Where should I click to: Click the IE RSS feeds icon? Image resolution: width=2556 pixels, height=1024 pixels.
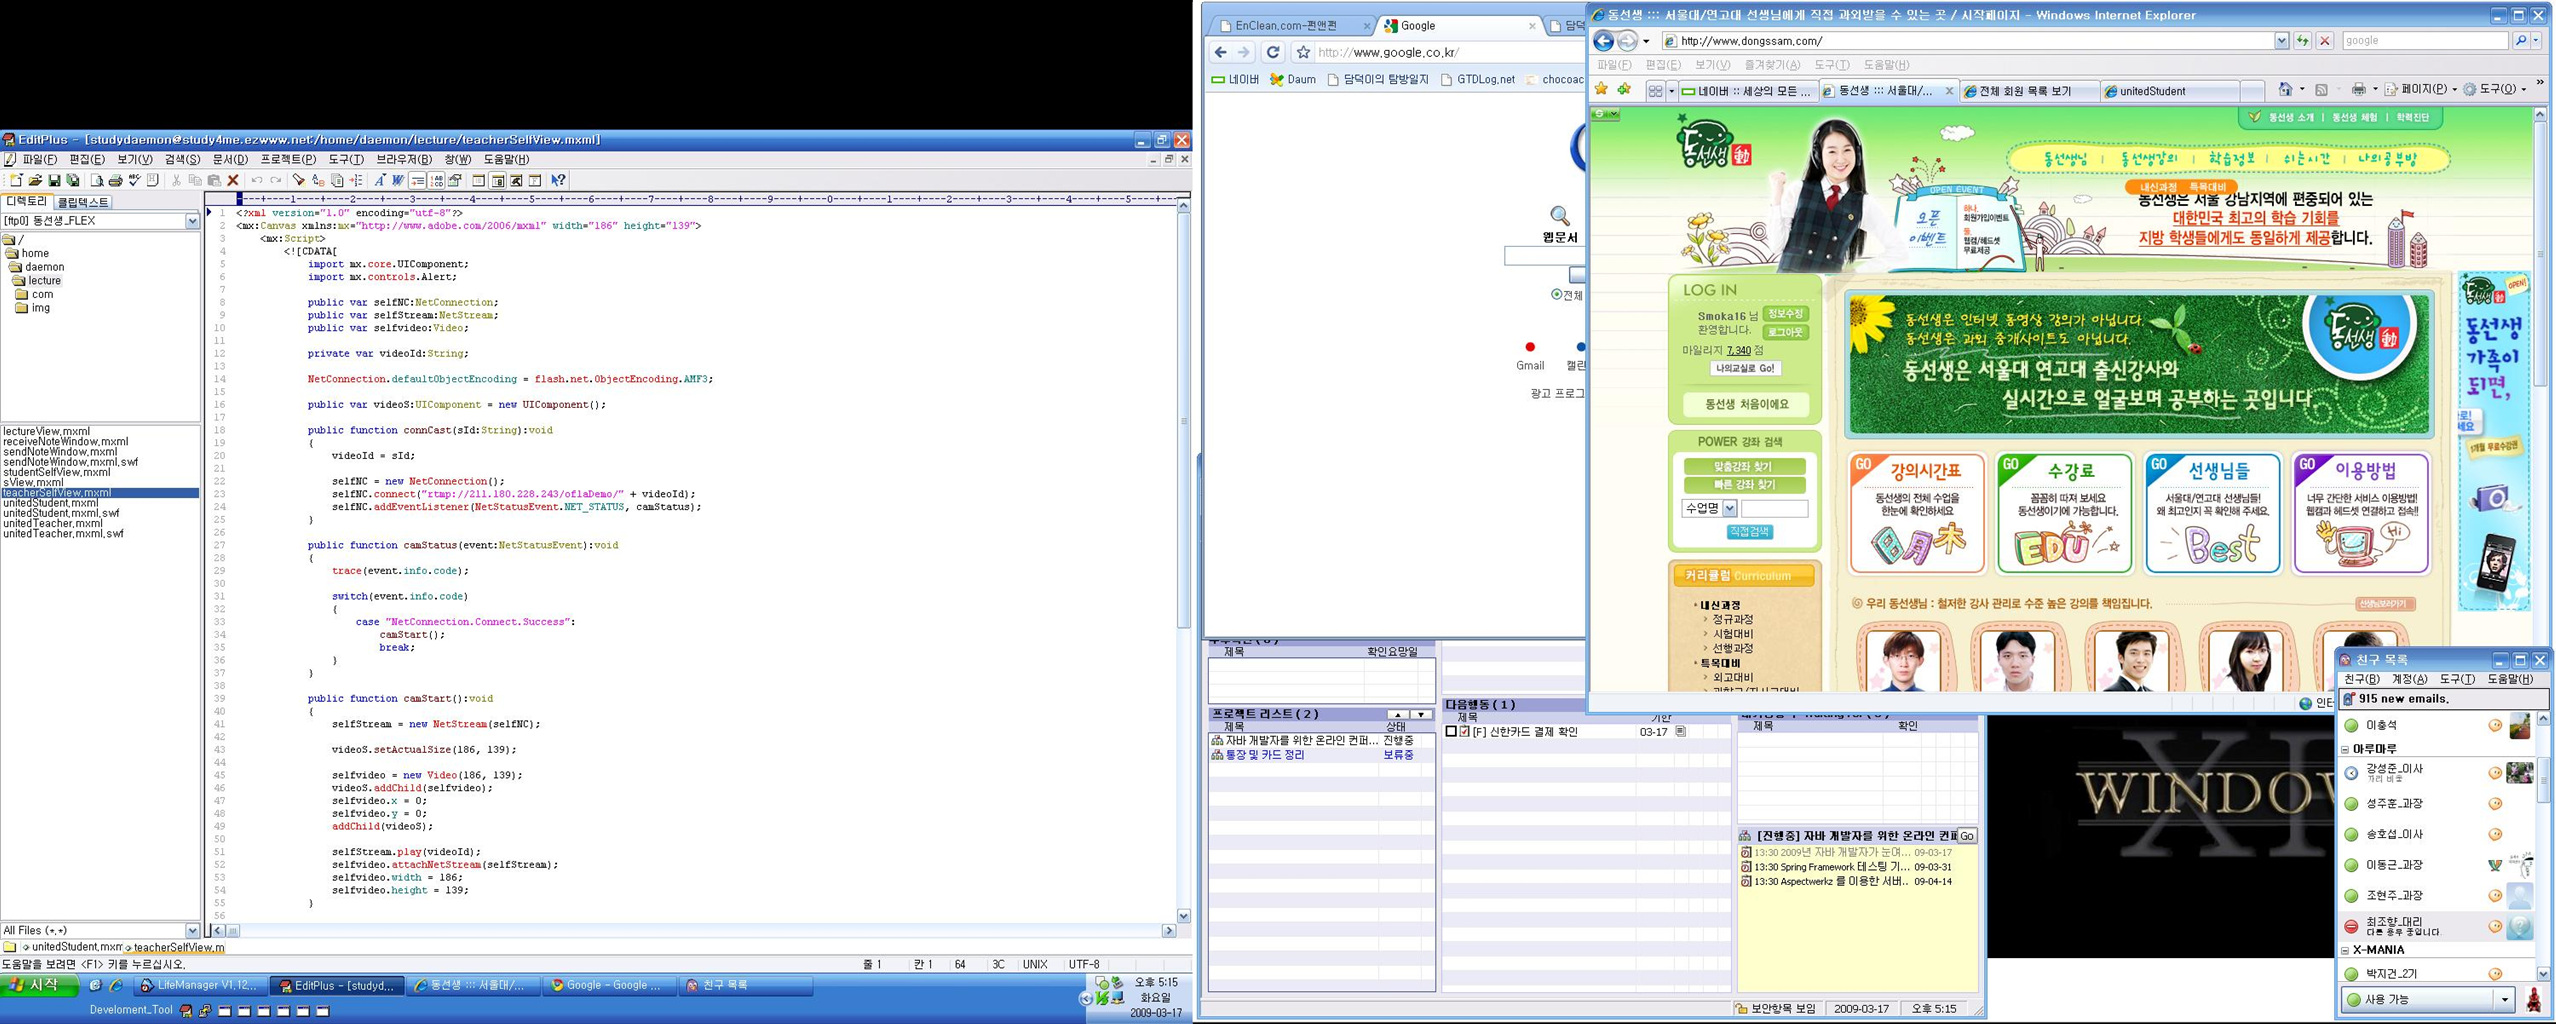point(2322,90)
